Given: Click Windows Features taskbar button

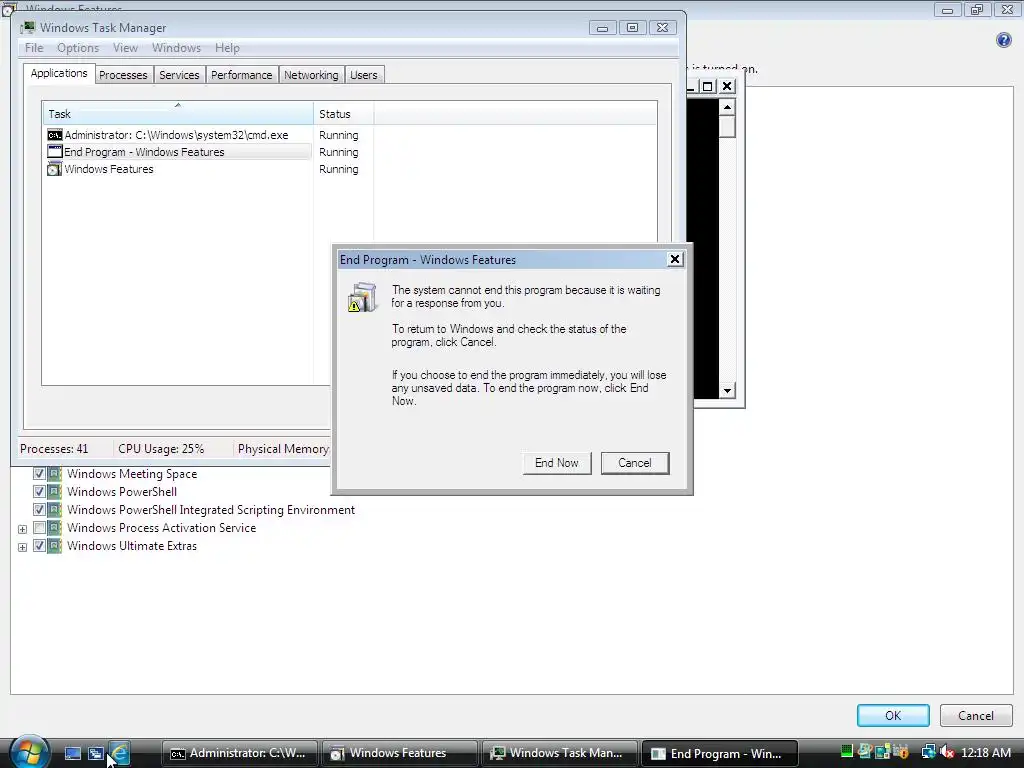Looking at the screenshot, I should 400,754.
